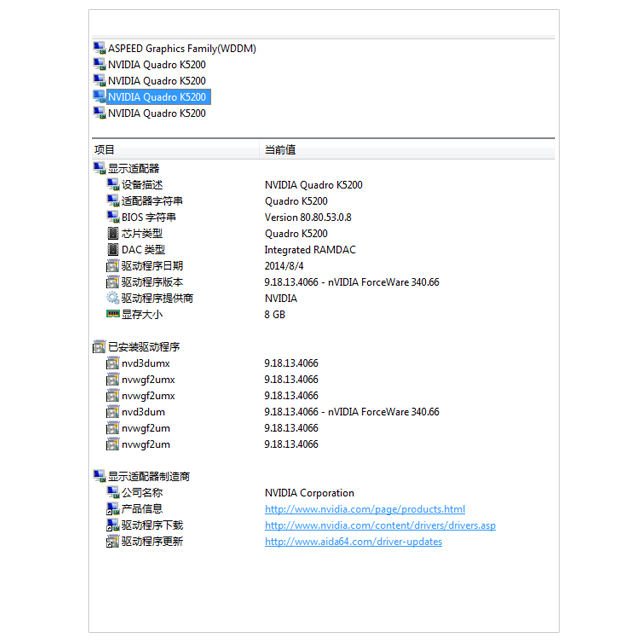Click the 驱动程序下载 row icon
The height and width of the screenshot is (640, 640).
[x=113, y=525]
